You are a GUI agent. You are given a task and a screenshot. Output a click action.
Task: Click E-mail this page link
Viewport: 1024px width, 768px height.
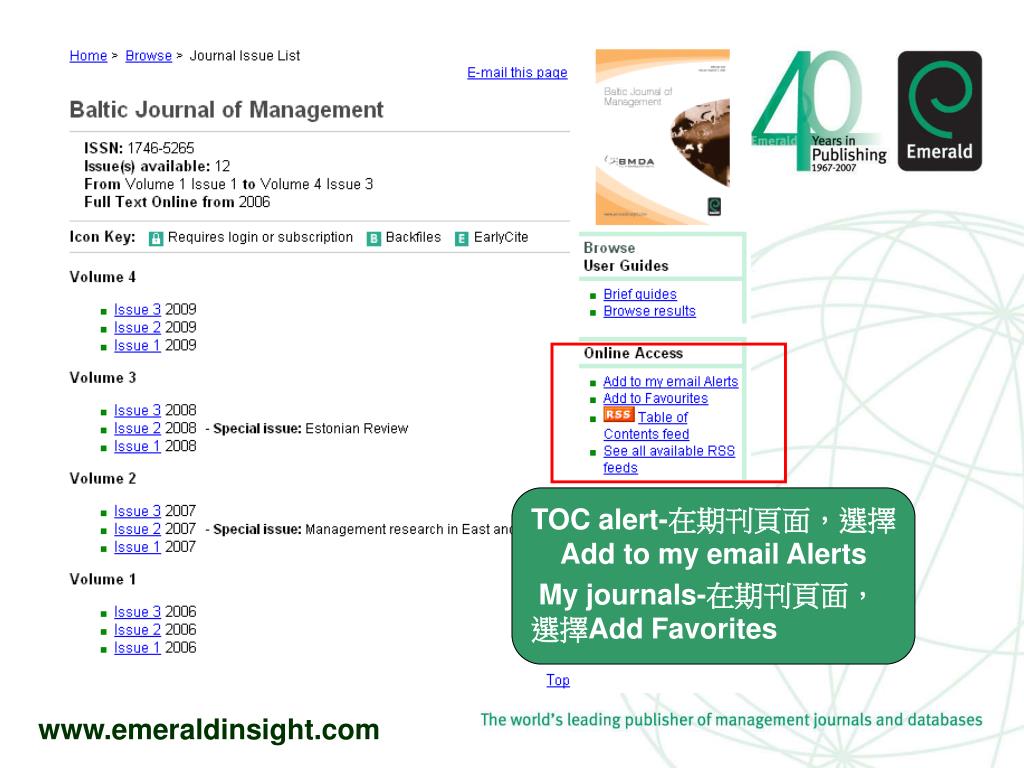tap(517, 72)
